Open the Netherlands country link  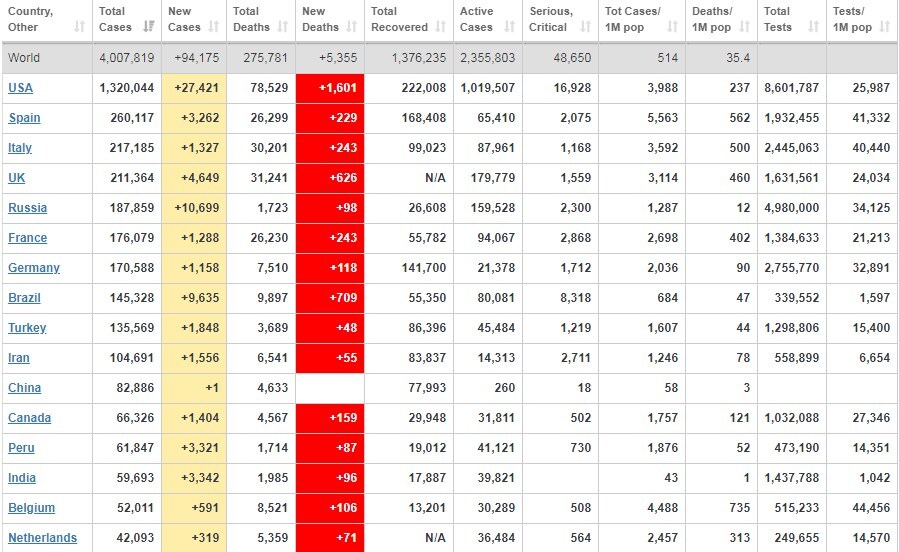[x=42, y=538]
